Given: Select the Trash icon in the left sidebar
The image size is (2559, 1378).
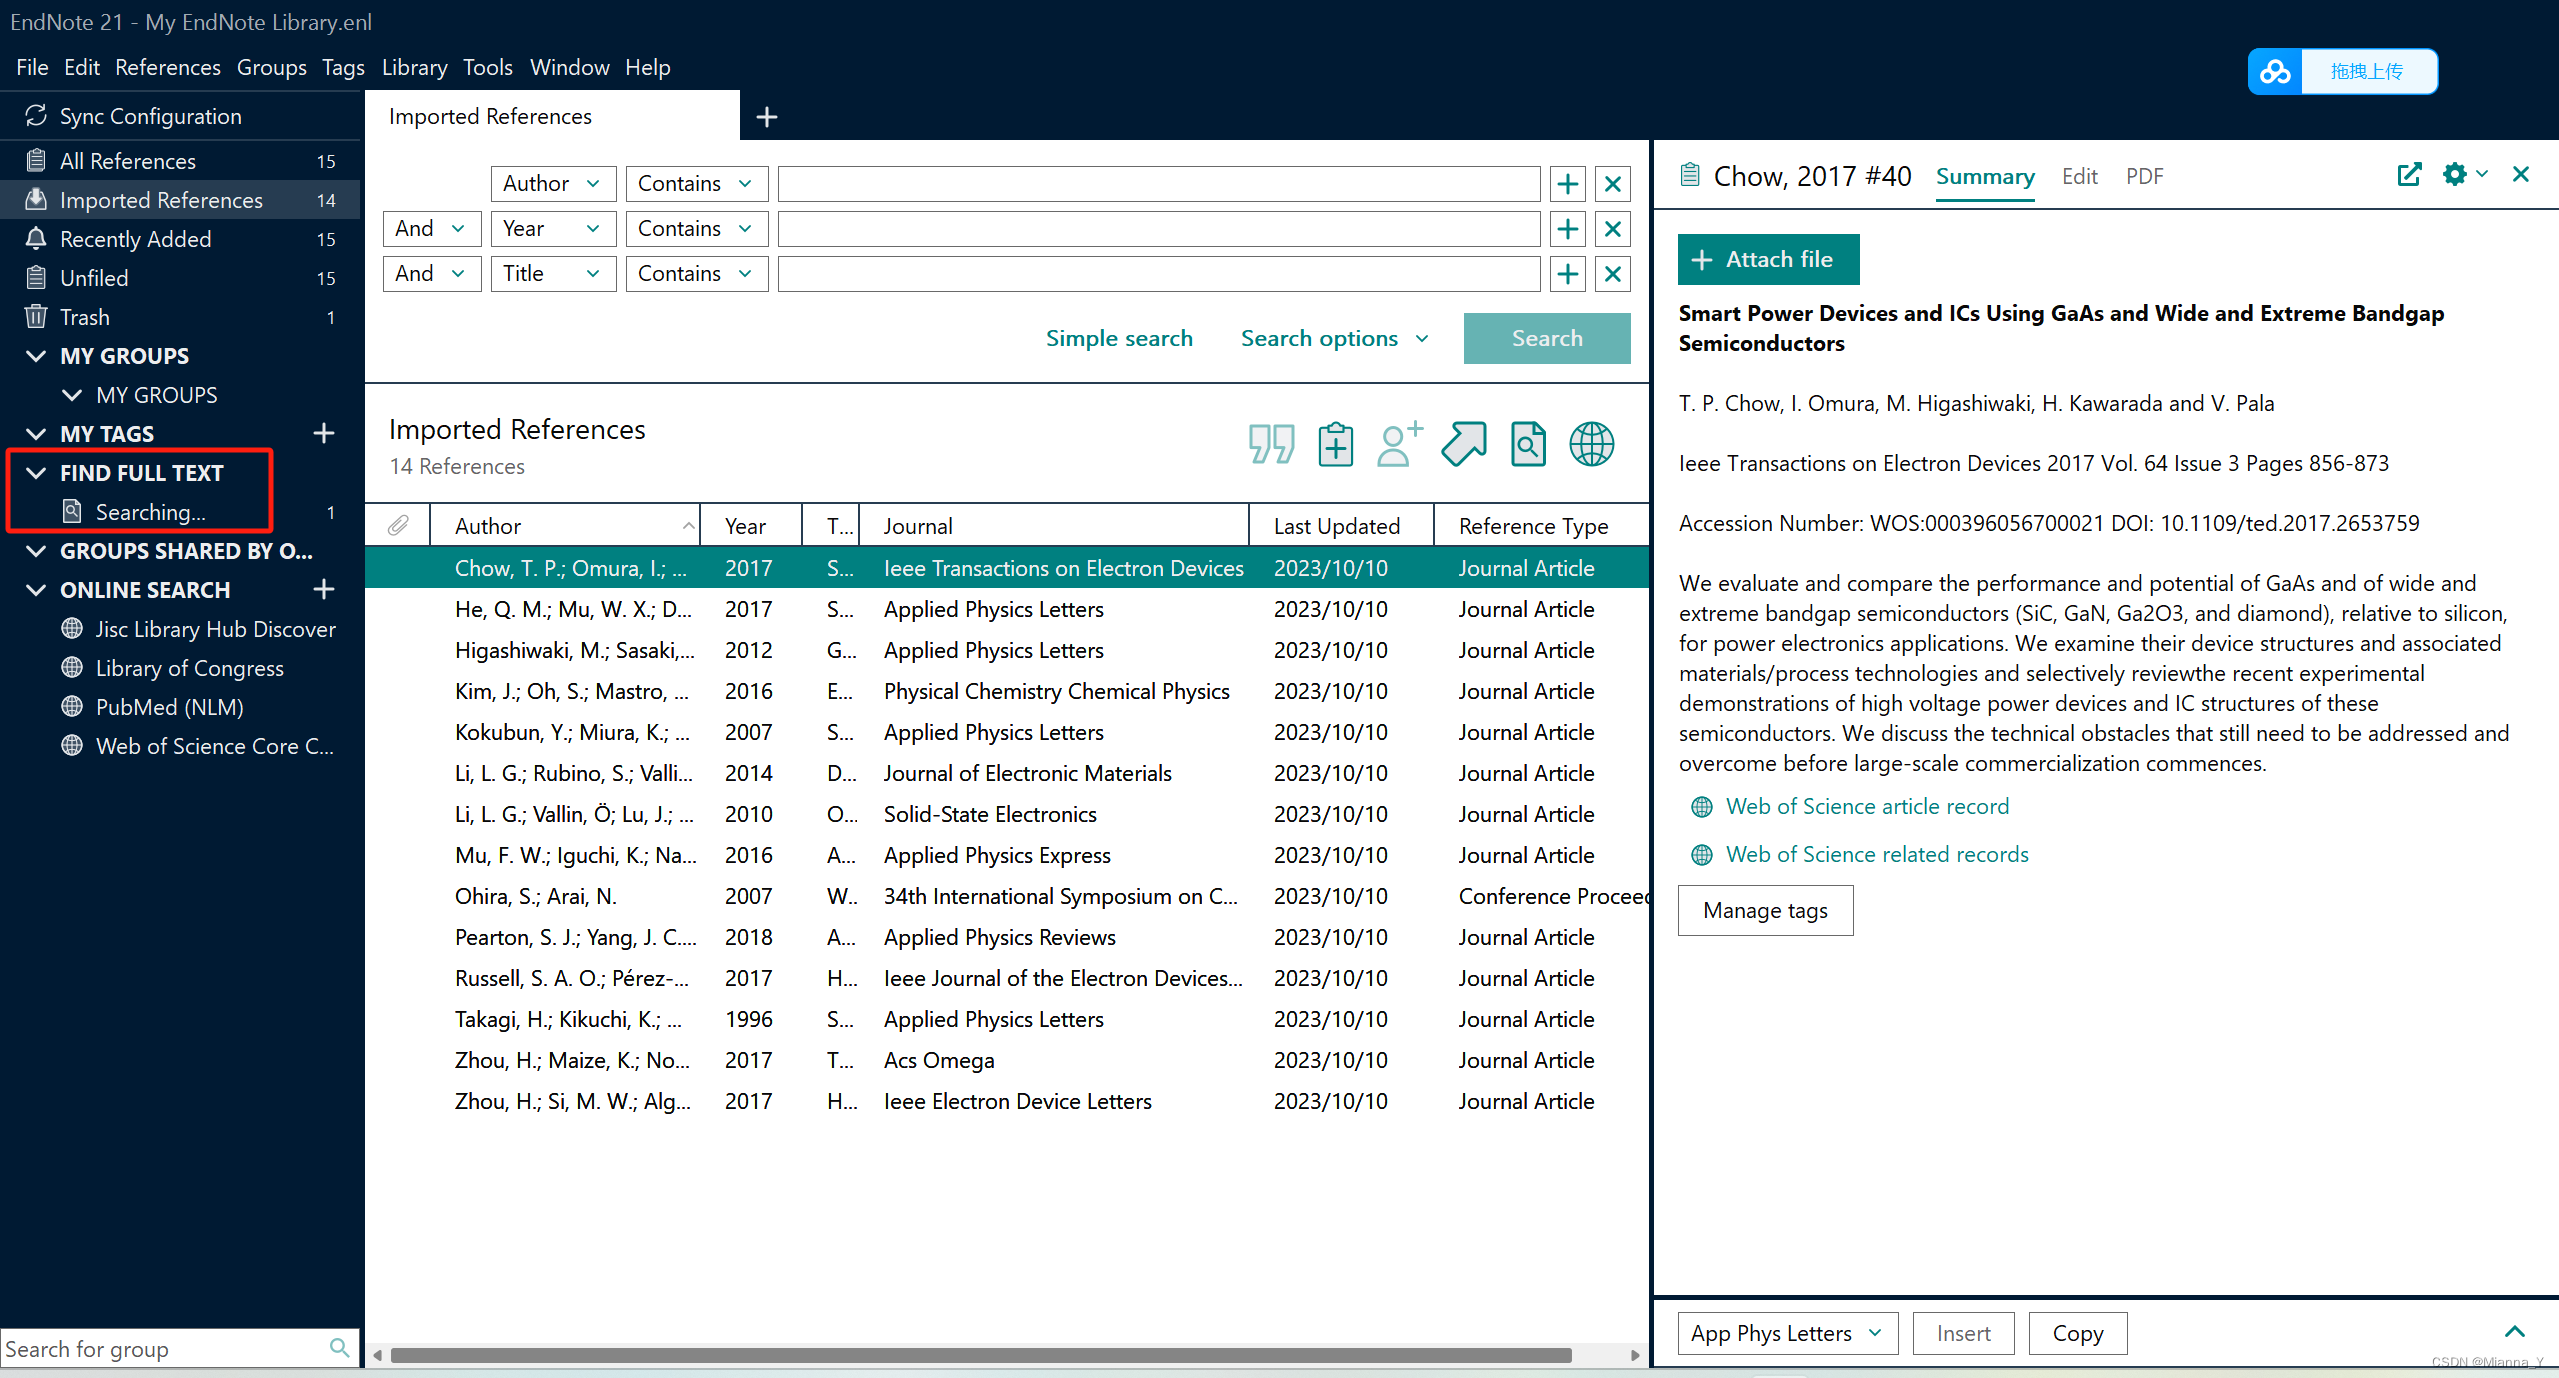Looking at the screenshot, I should pos(36,316).
